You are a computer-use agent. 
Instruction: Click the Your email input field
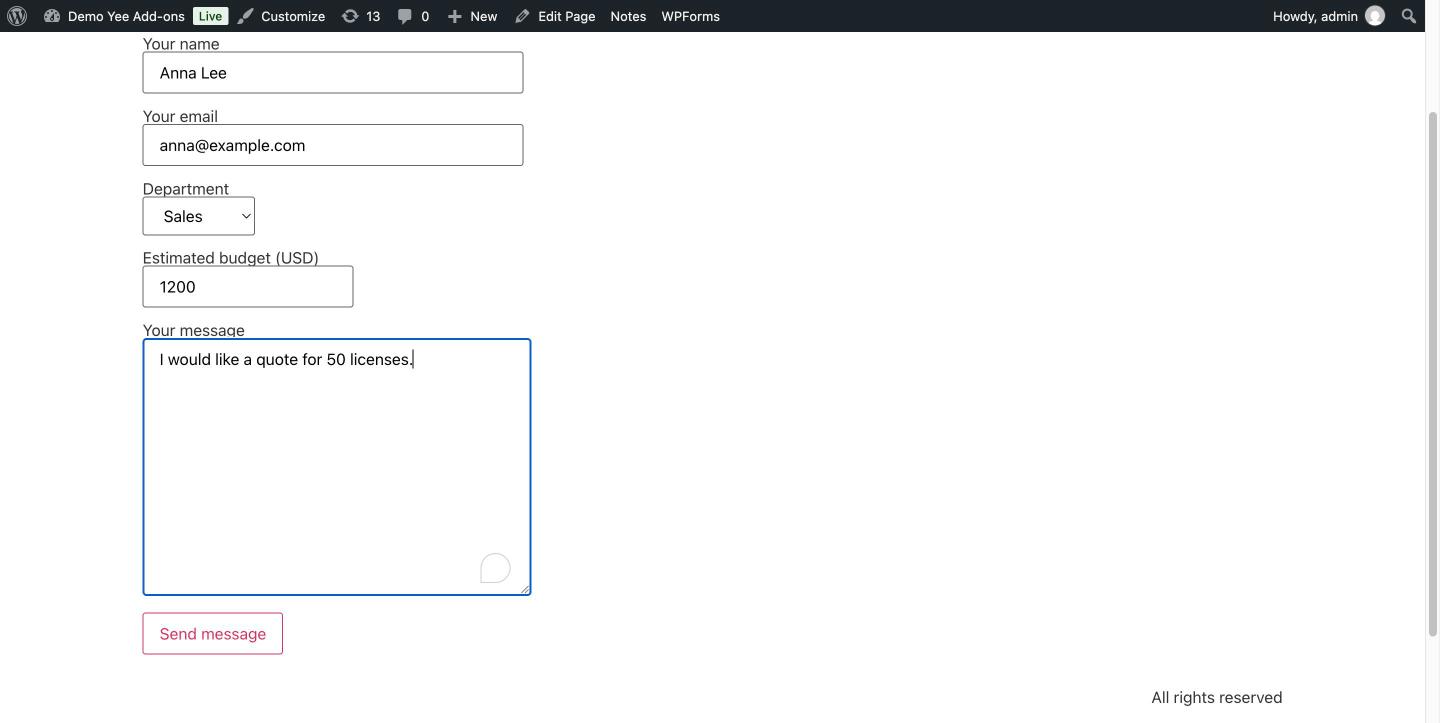click(333, 145)
